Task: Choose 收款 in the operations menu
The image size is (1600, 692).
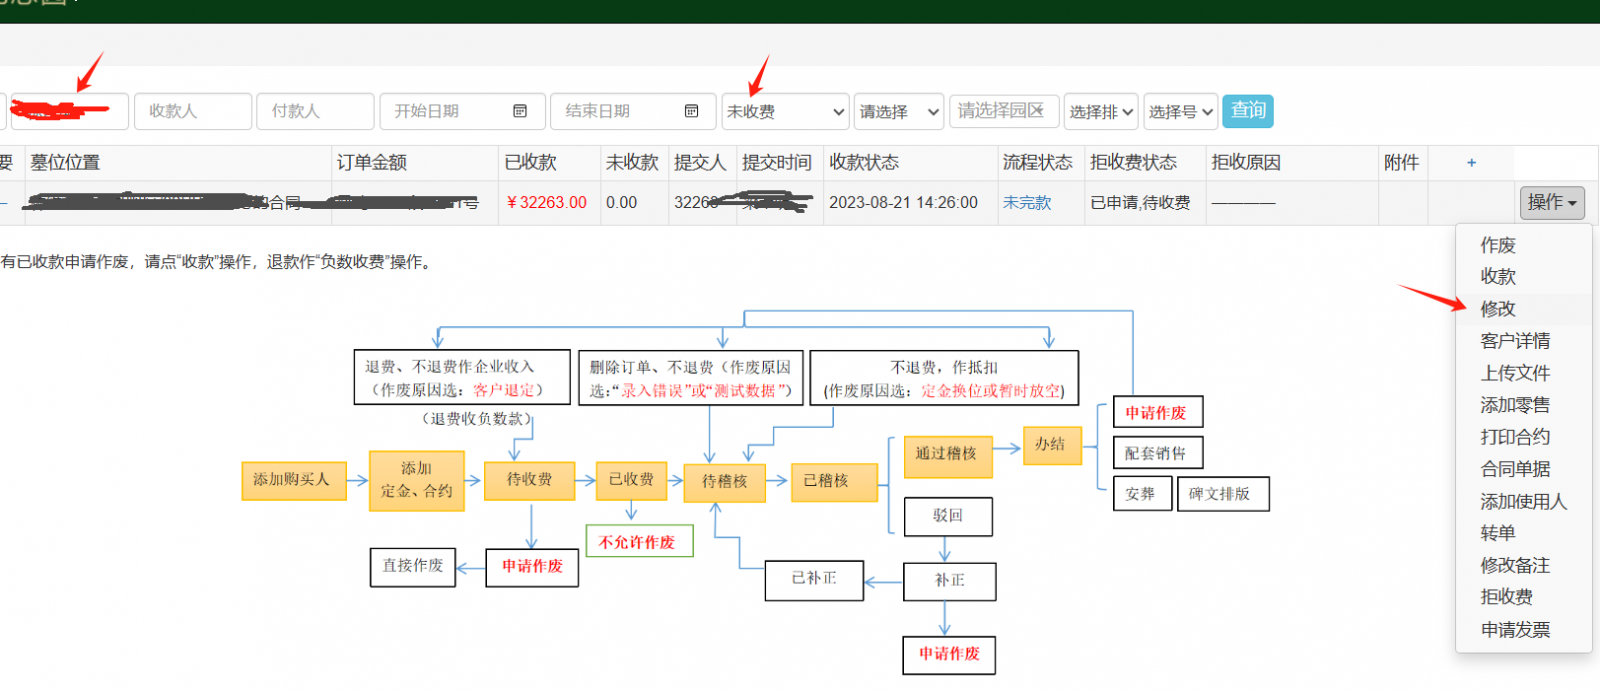Action: pyautogui.click(x=1498, y=277)
